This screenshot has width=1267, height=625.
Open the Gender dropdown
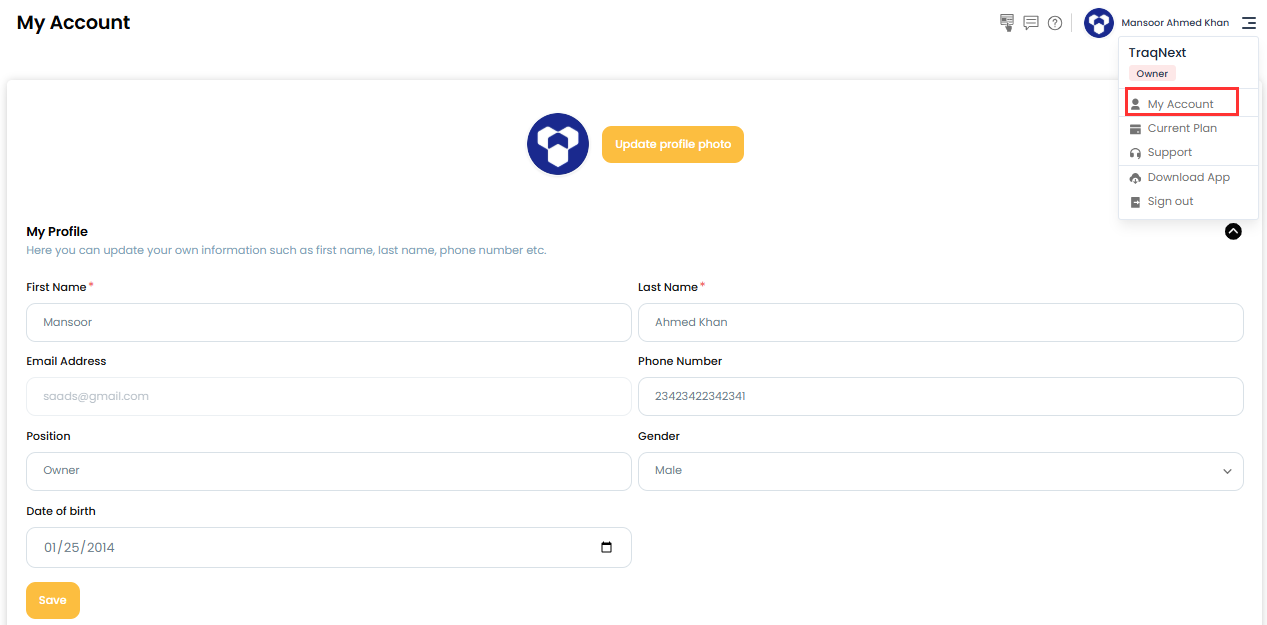point(941,471)
